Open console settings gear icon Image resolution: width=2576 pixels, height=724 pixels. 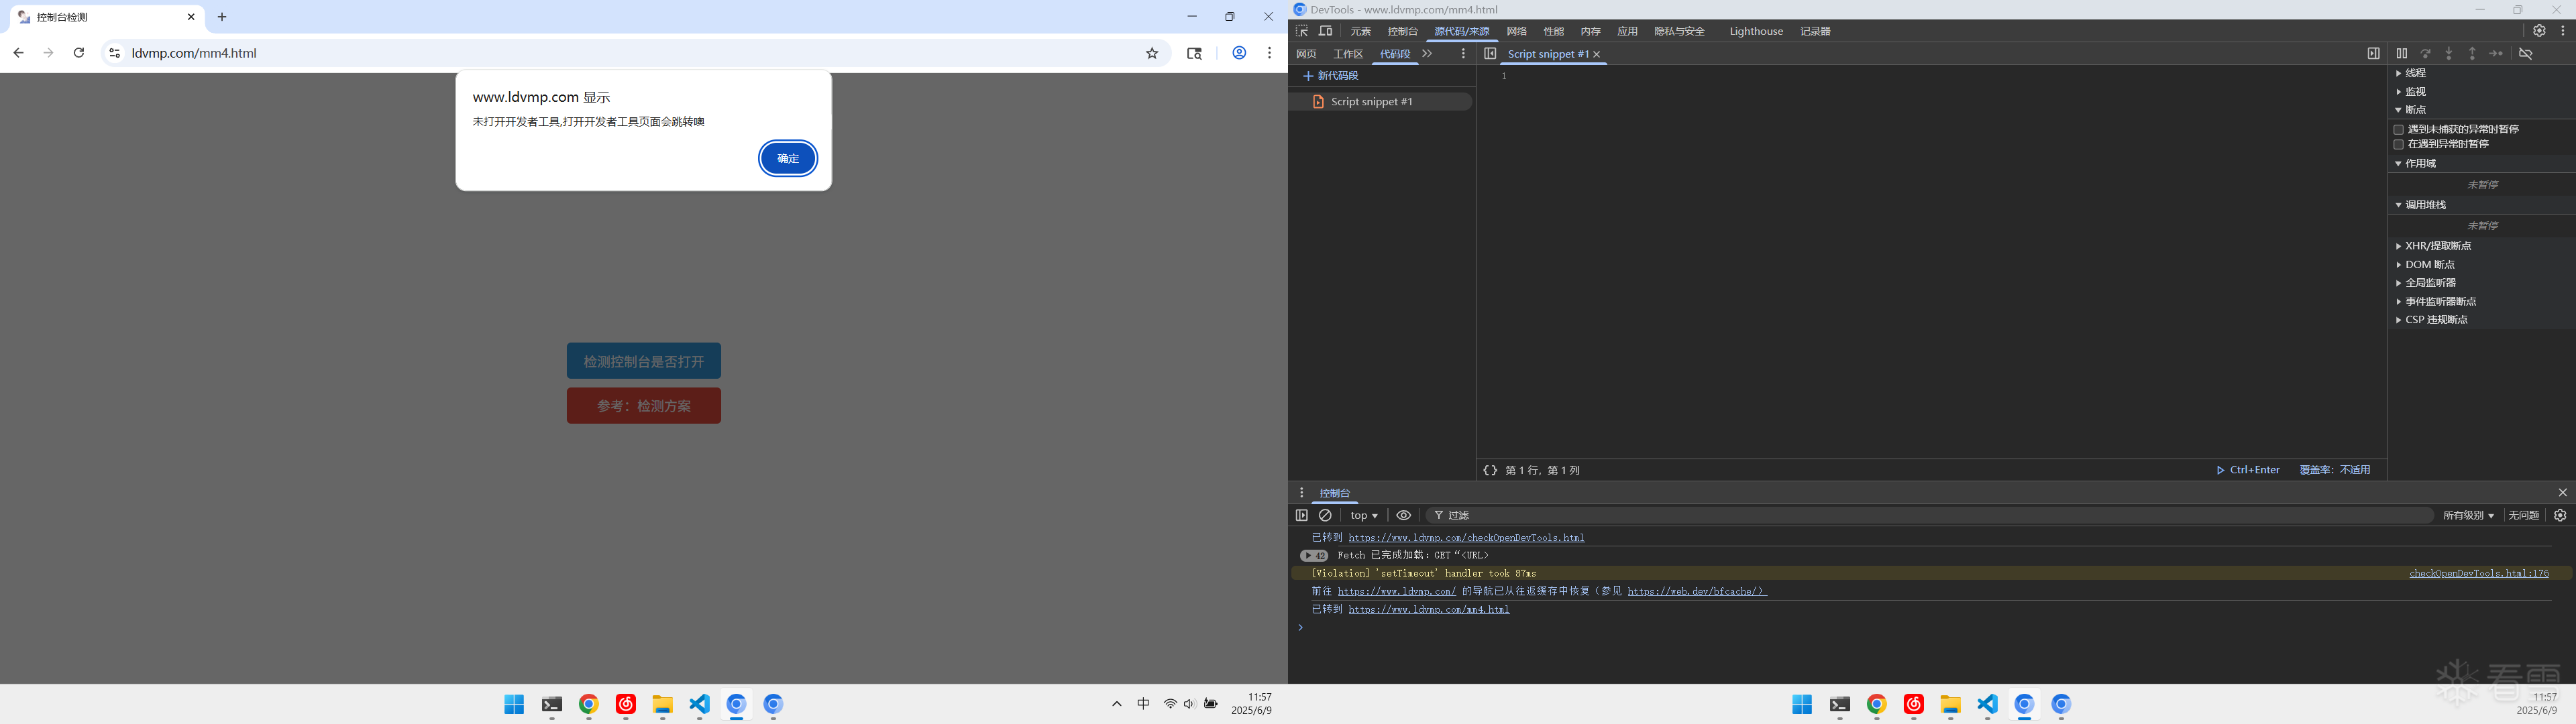(2560, 515)
